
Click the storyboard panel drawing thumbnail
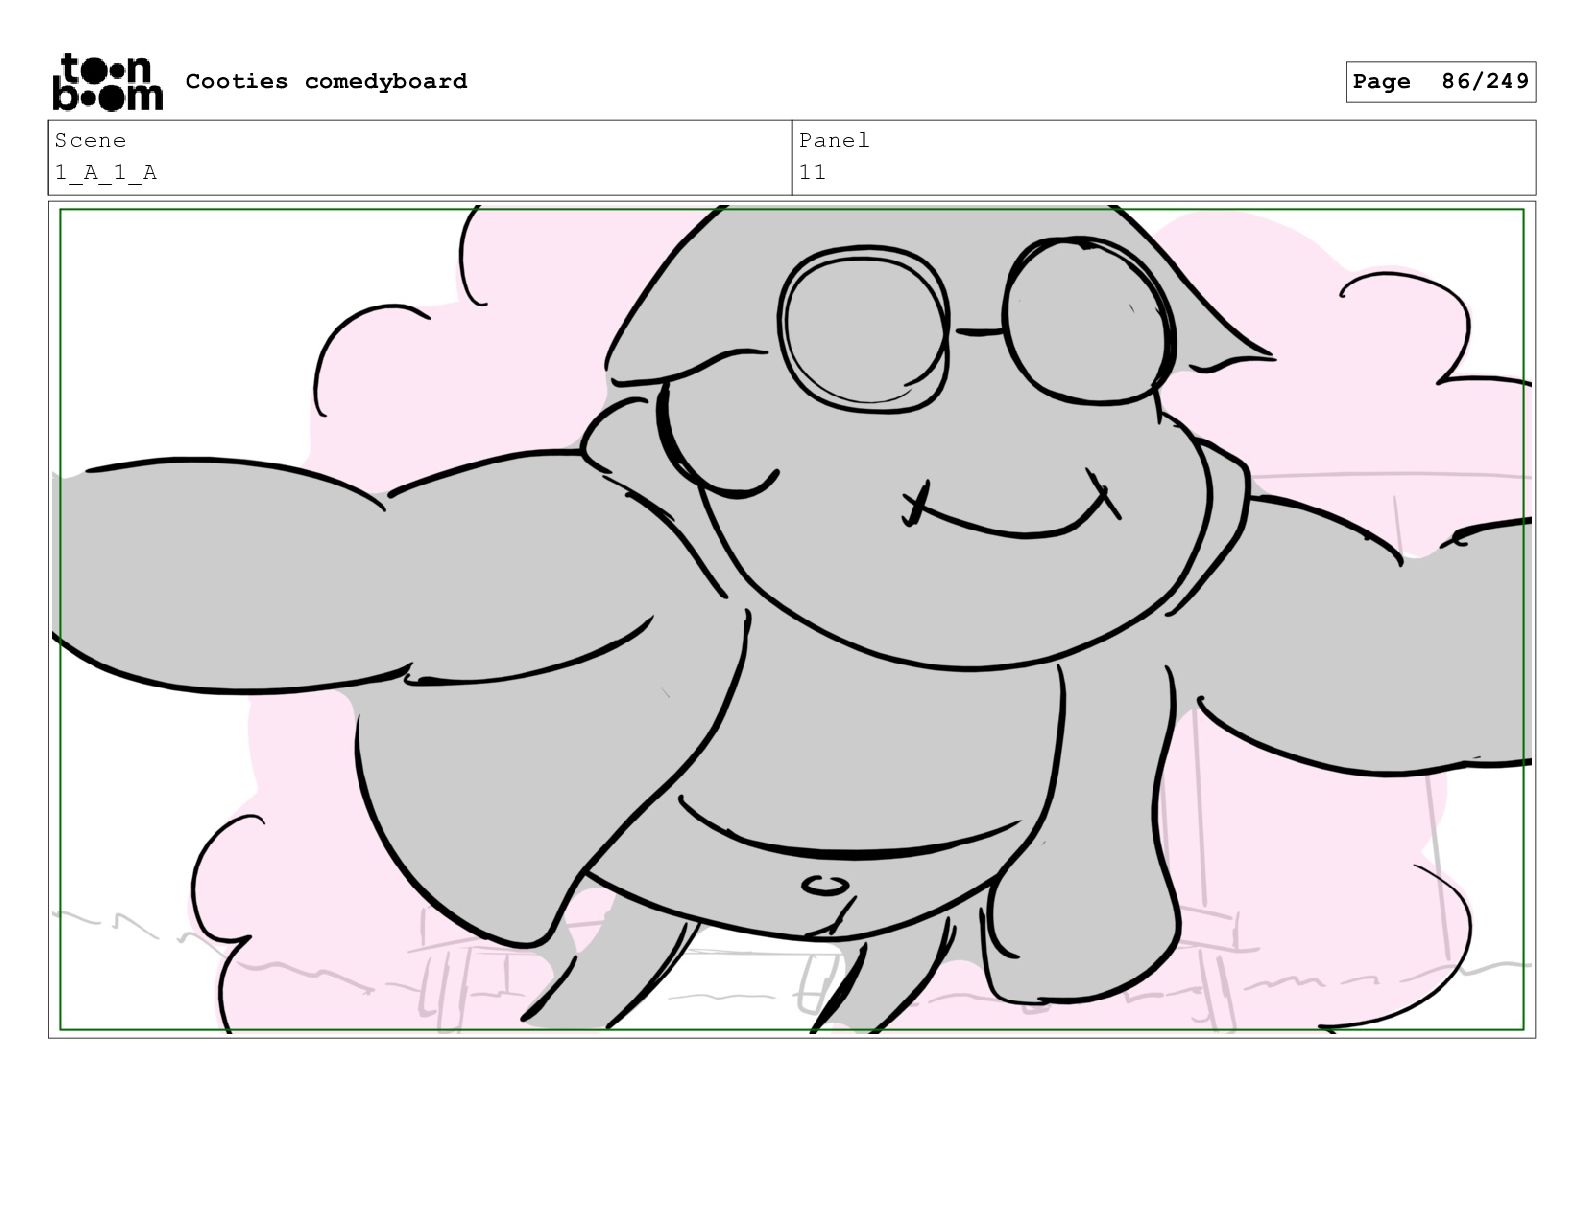[792, 619]
